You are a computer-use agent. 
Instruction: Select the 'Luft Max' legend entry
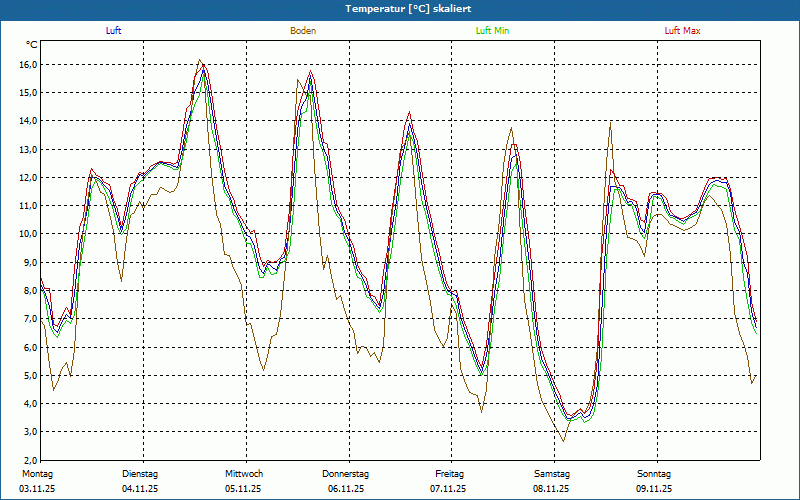683,31
